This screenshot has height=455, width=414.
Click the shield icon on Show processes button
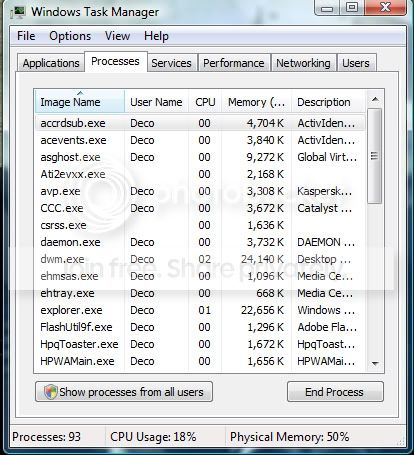[51, 392]
